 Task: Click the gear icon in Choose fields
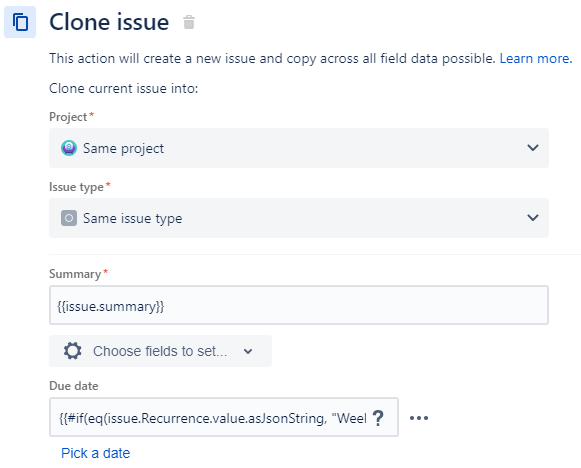pos(73,351)
